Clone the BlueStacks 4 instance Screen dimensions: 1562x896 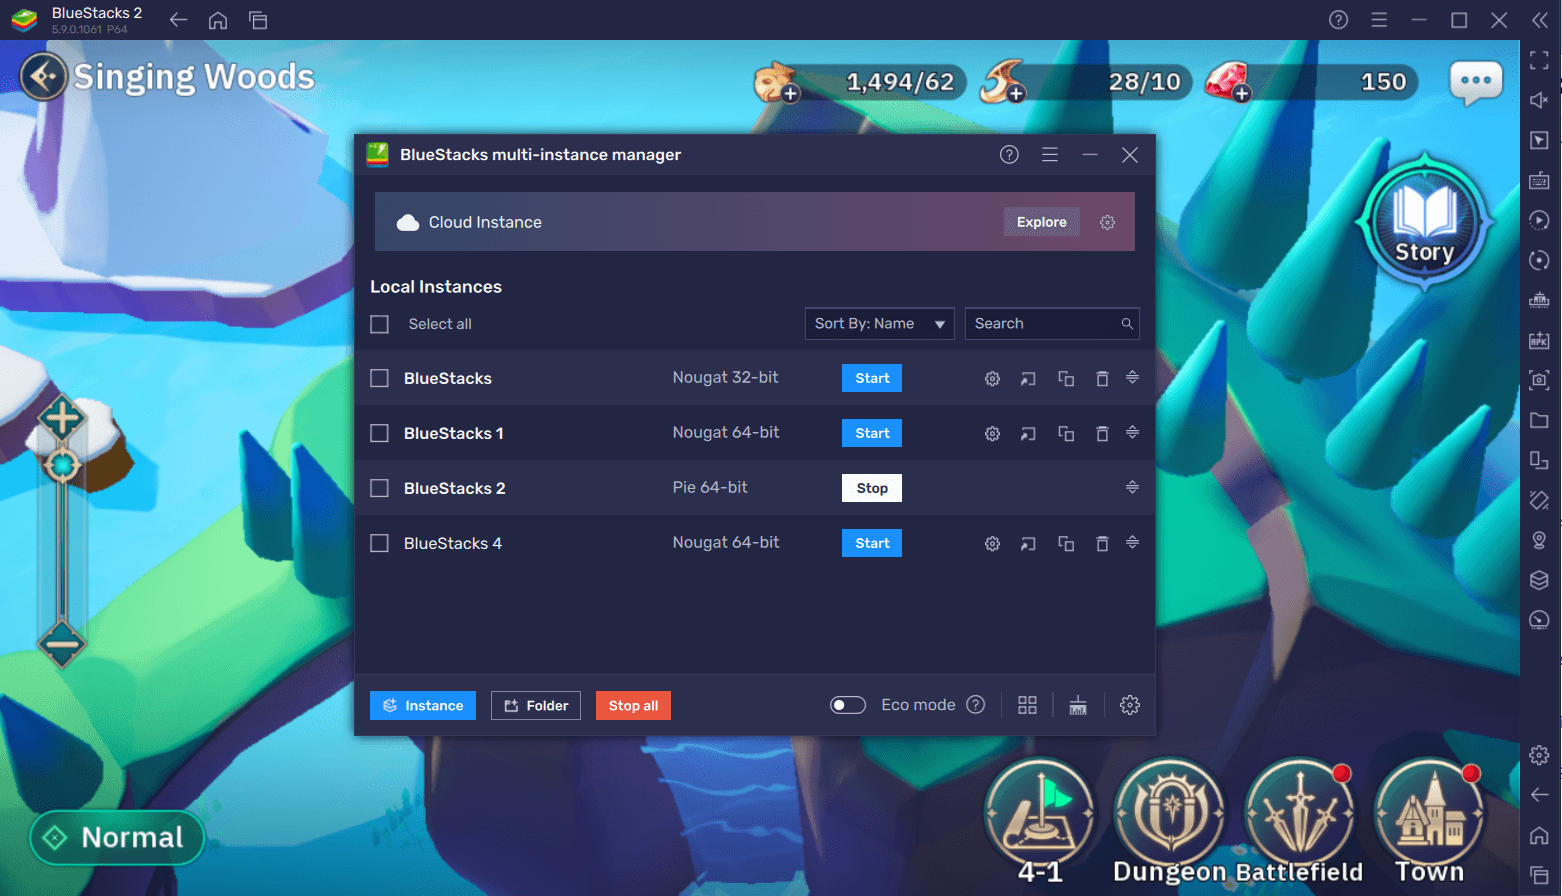(x=1066, y=544)
